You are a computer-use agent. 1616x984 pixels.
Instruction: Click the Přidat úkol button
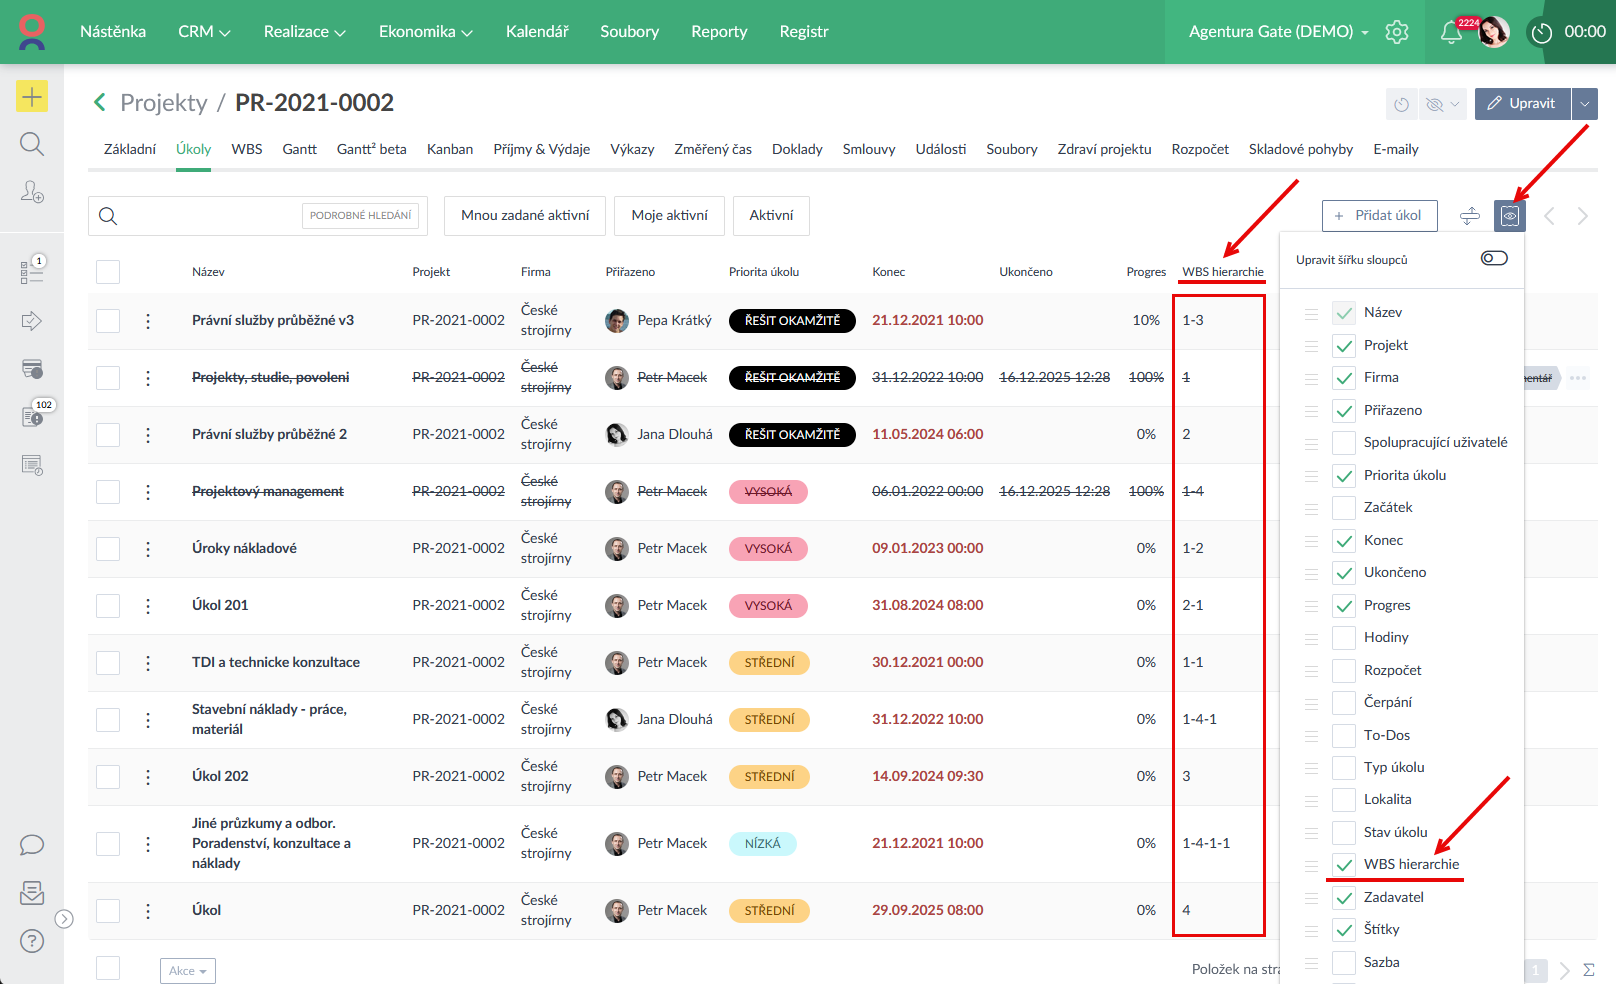click(1379, 215)
